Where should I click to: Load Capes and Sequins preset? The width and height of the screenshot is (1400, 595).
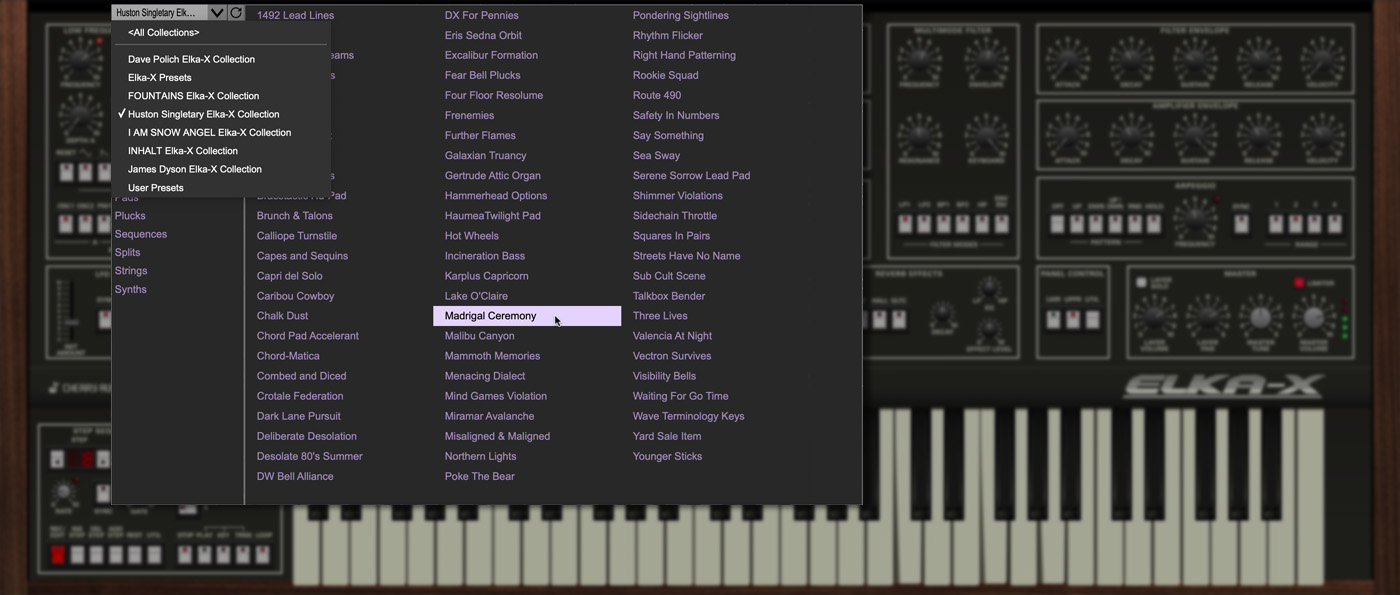tap(302, 256)
